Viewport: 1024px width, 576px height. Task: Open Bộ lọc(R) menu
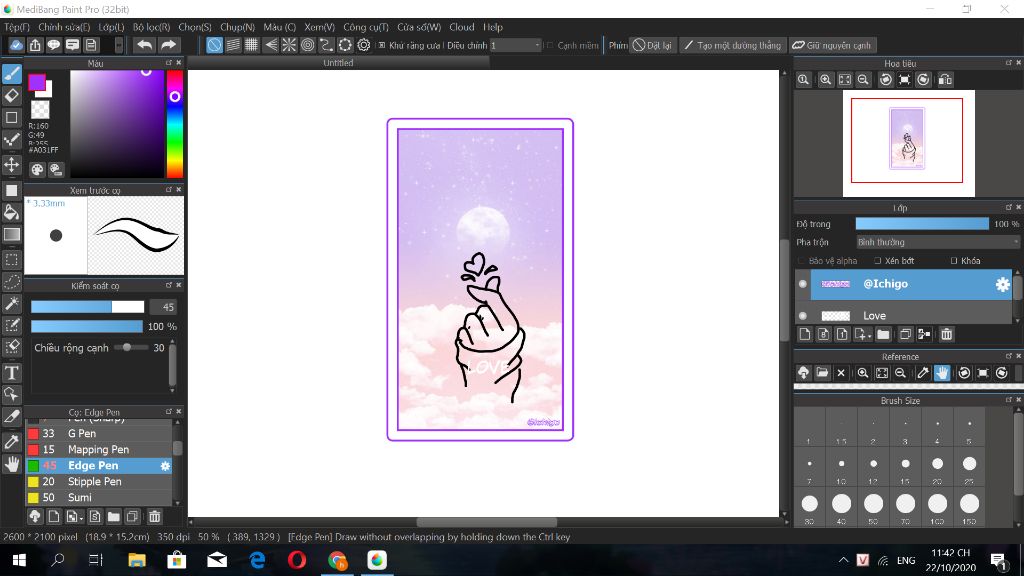tap(151, 27)
